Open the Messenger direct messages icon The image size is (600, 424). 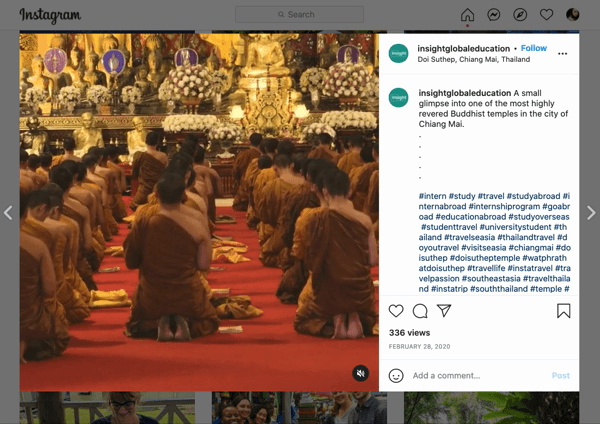pos(494,15)
